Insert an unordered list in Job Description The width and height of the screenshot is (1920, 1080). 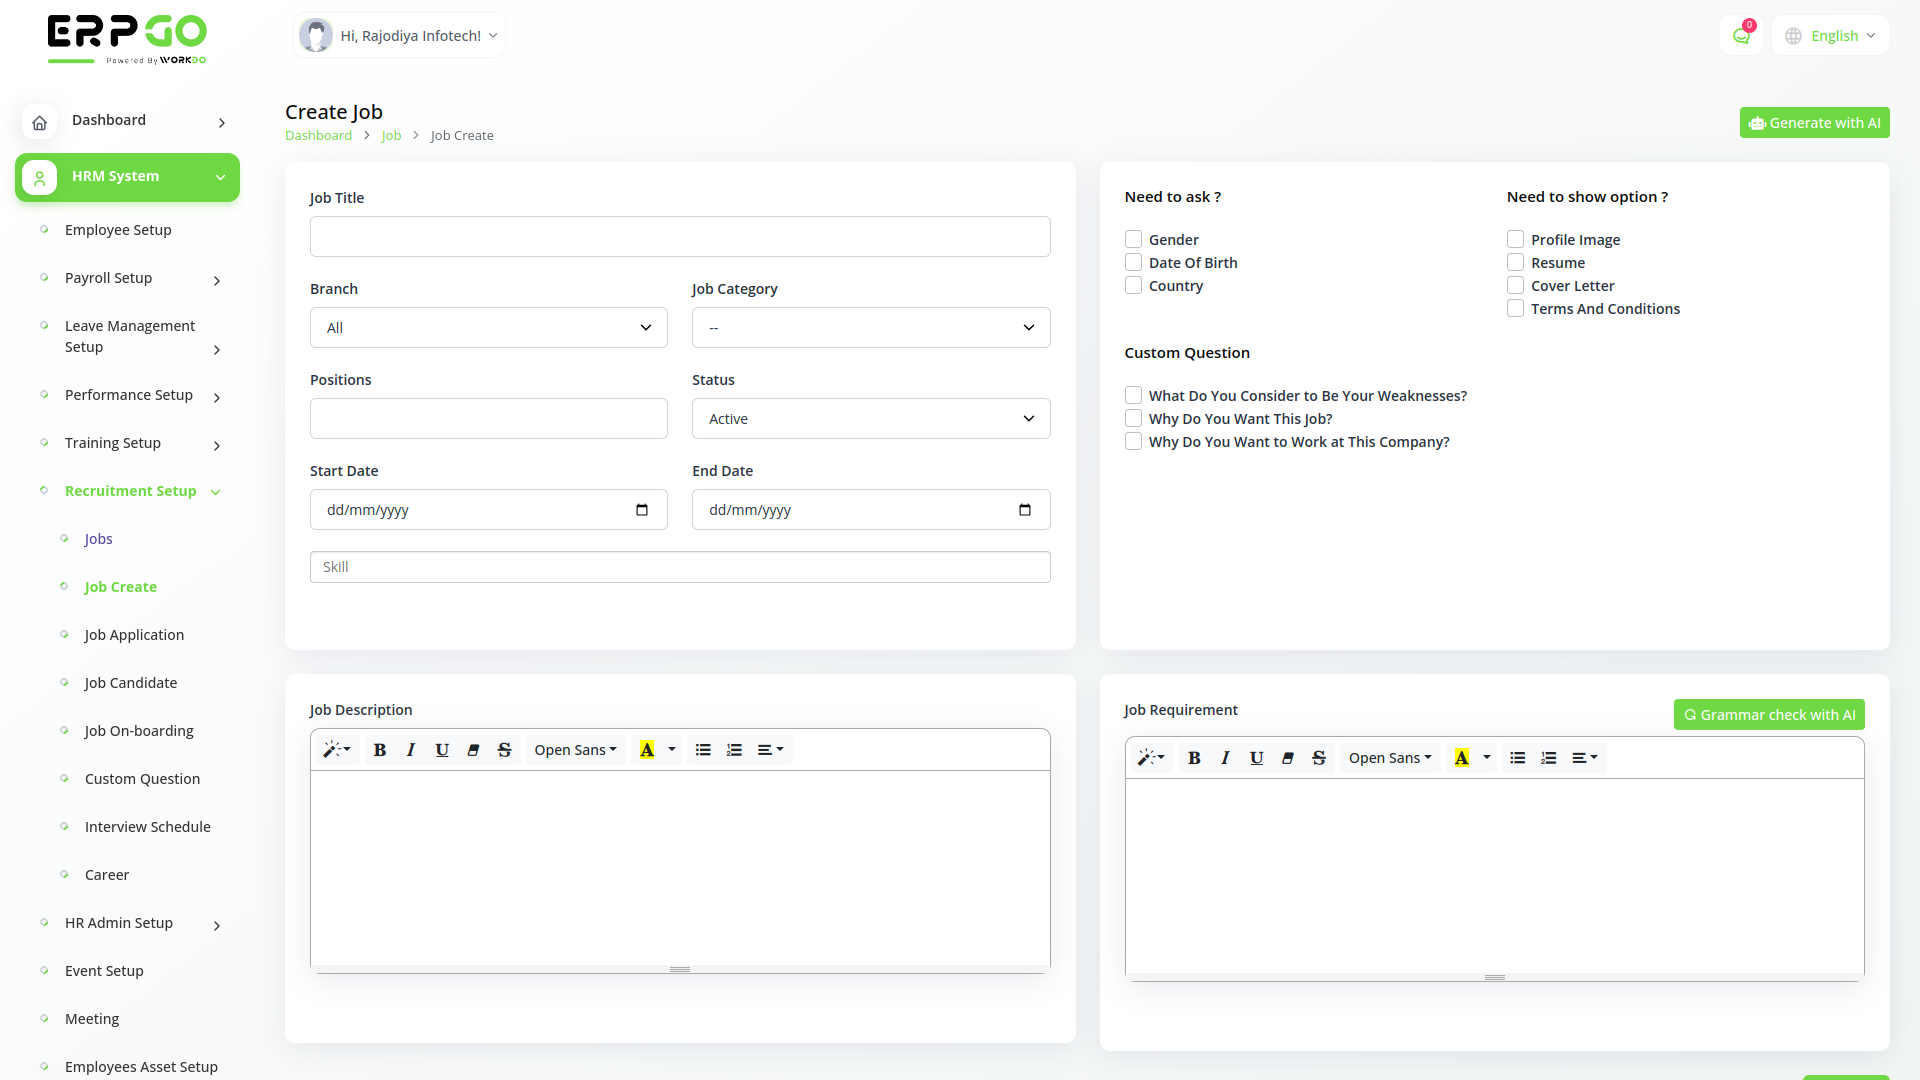703,749
